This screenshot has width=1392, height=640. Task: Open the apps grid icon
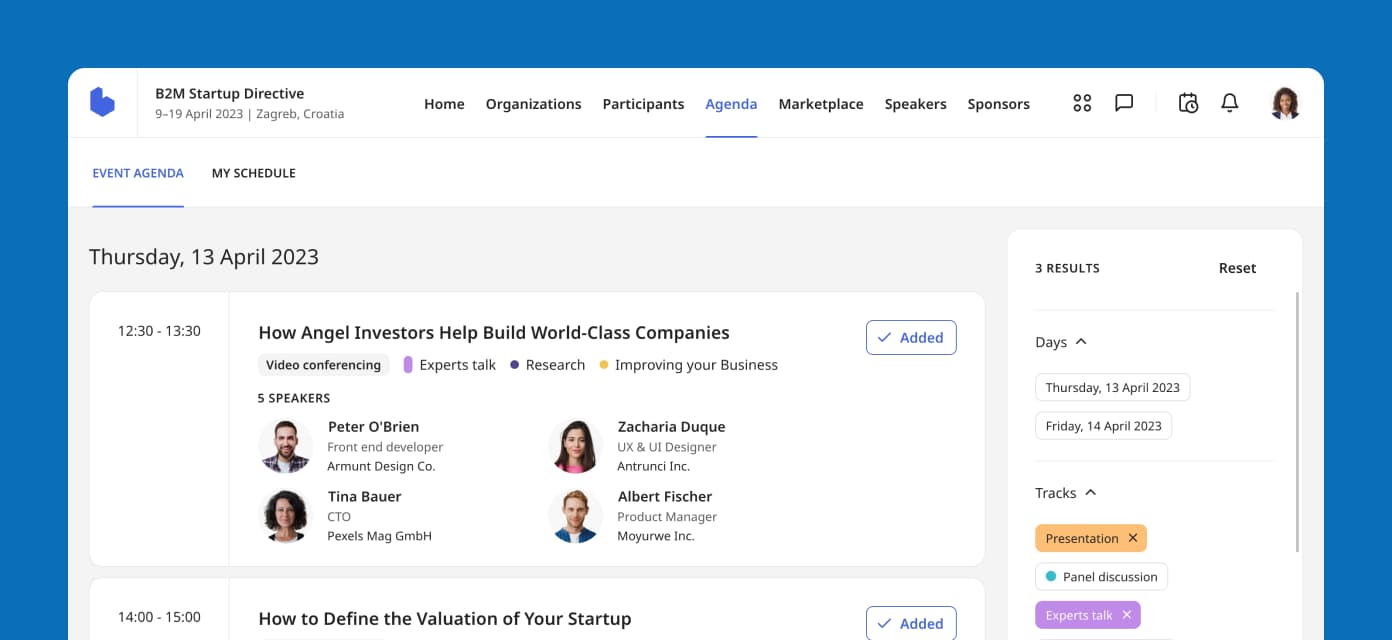[x=1082, y=103]
